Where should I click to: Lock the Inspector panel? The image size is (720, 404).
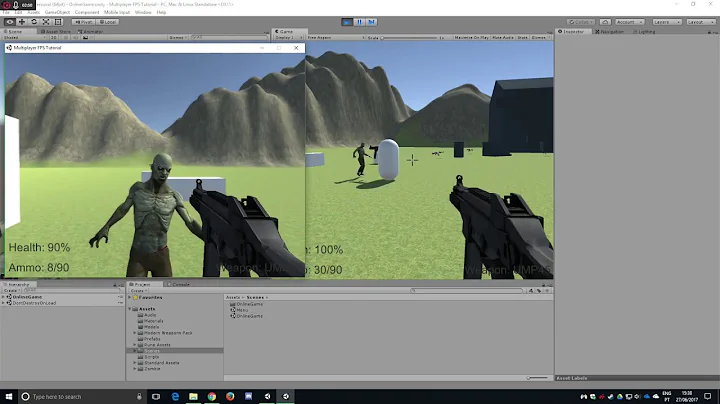(x=709, y=32)
